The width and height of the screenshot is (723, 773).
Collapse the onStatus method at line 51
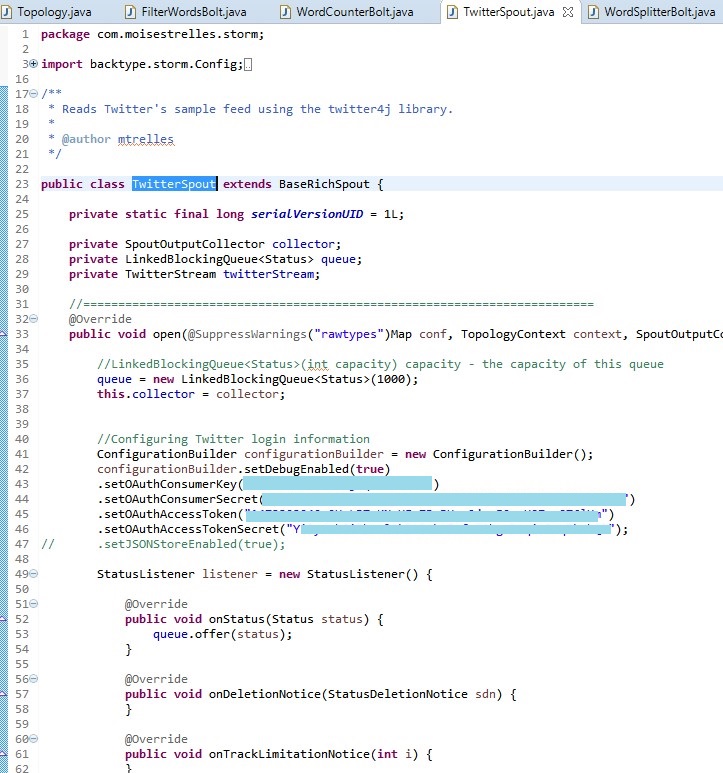tap(34, 603)
